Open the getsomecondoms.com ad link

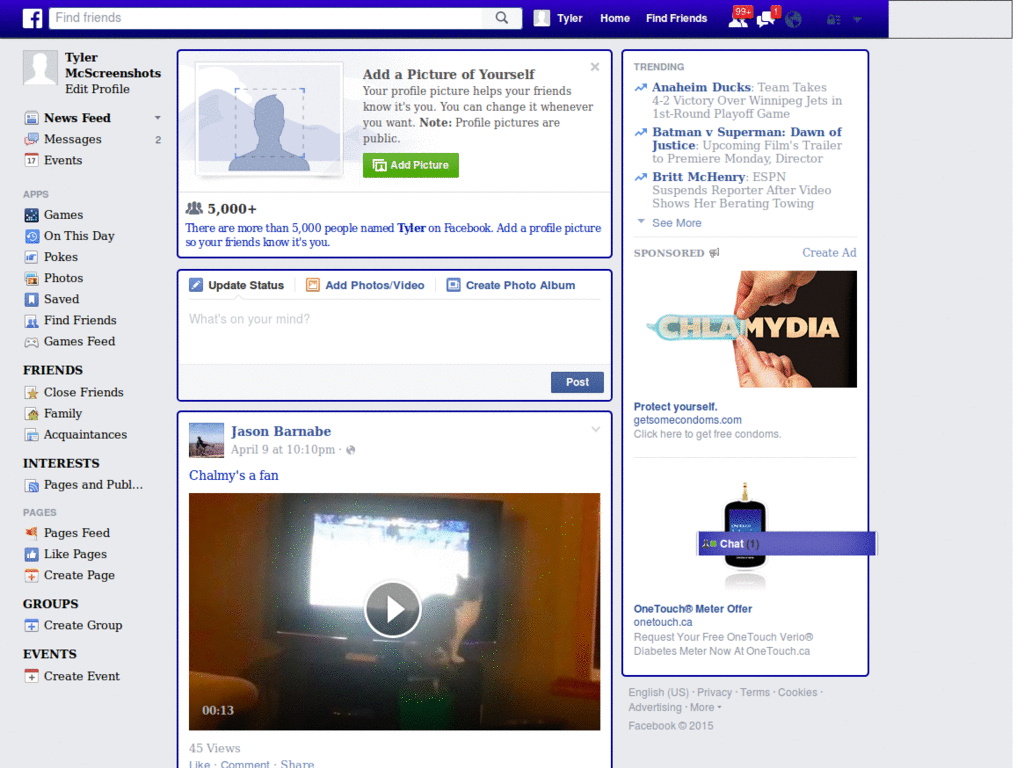[x=687, y=420]
